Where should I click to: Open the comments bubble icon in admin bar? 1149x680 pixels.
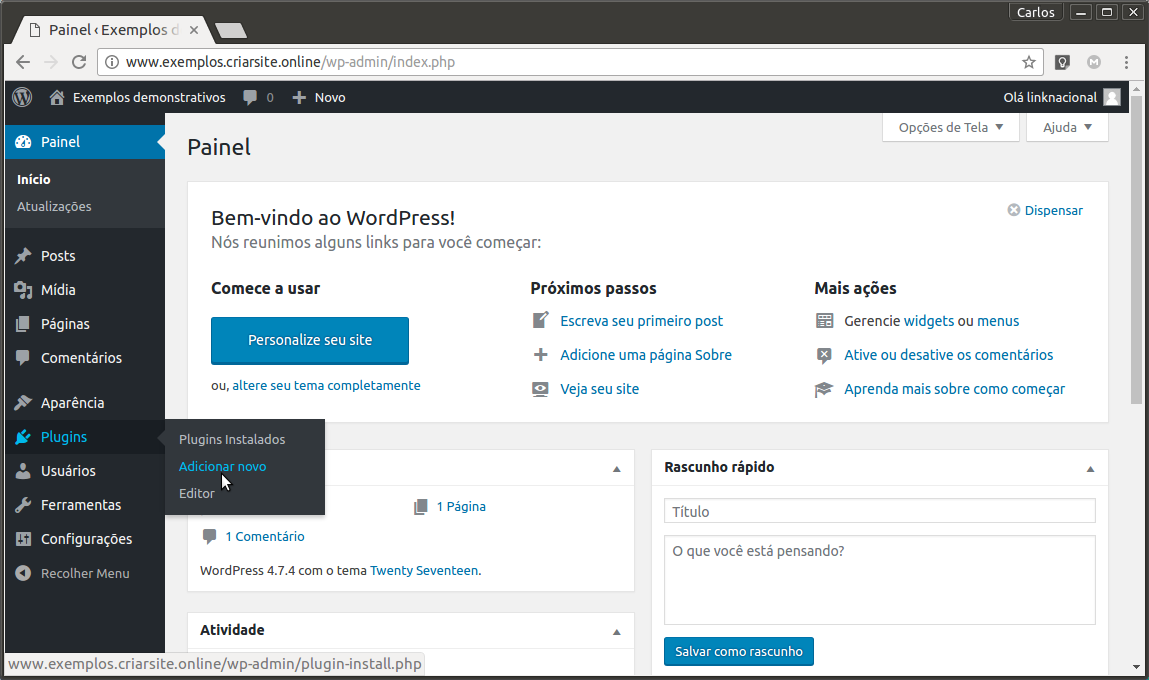tap(249, 98)
